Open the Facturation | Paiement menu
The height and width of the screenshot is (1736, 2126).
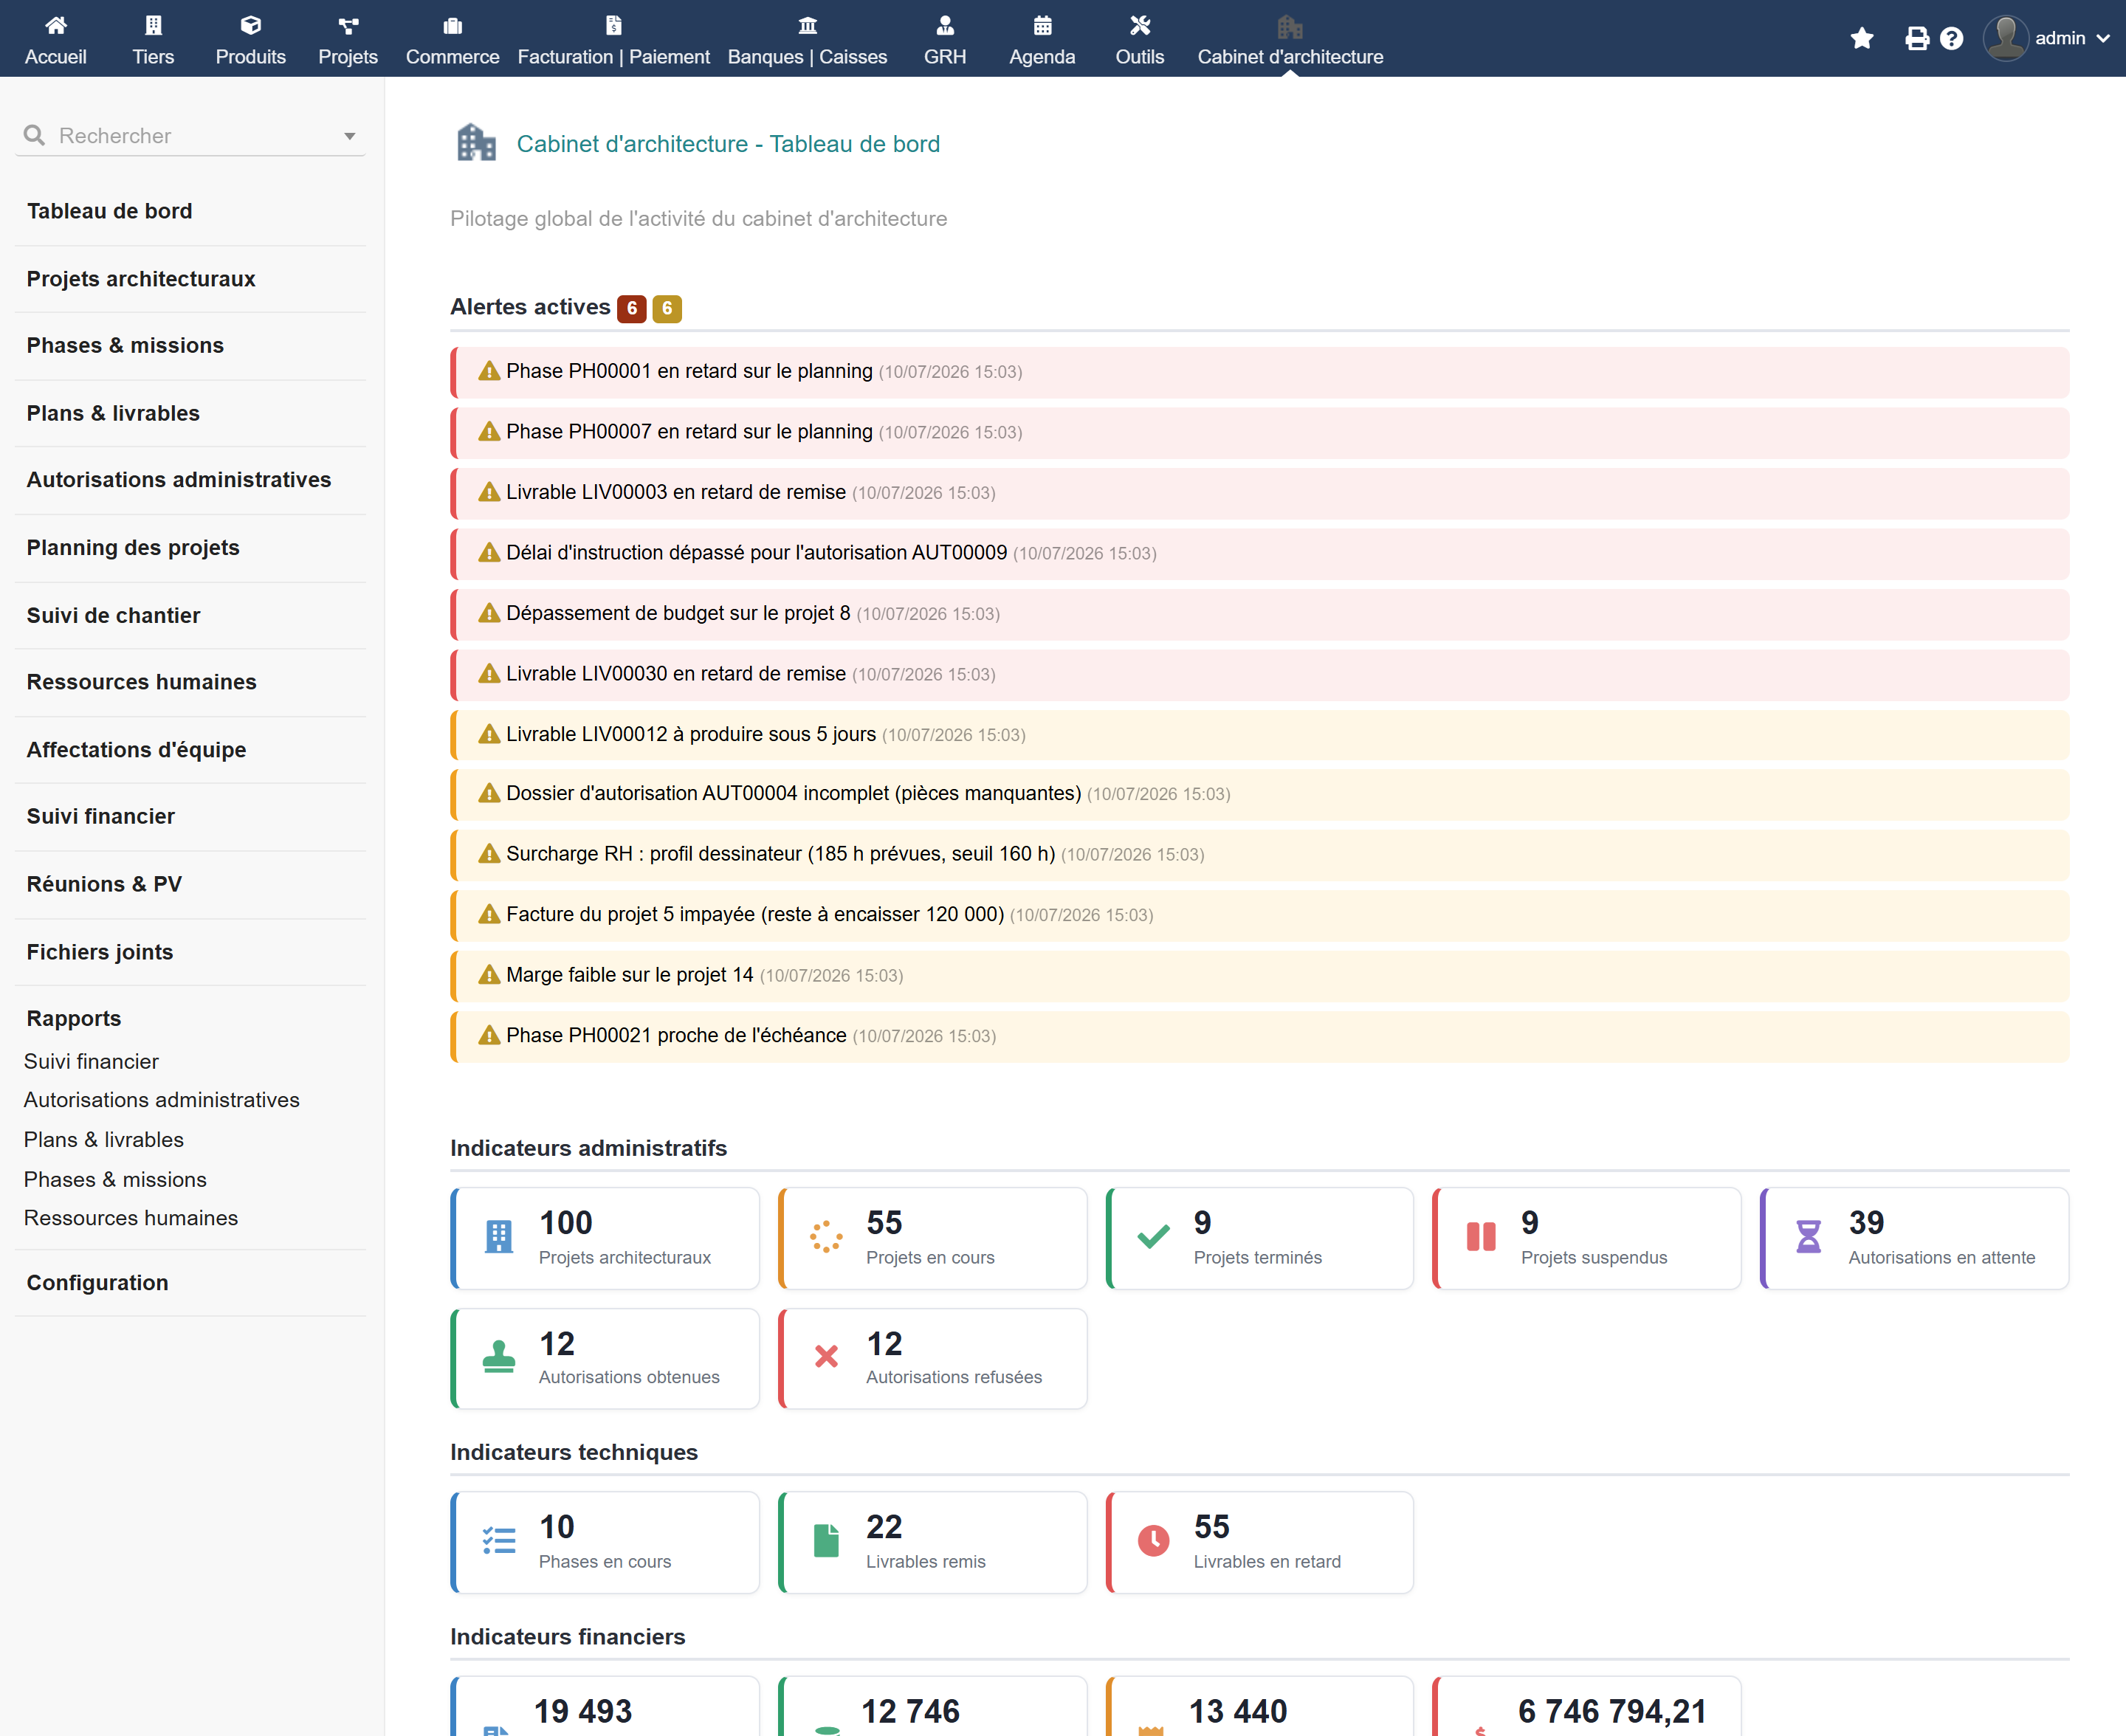click(x=613, y=39)
